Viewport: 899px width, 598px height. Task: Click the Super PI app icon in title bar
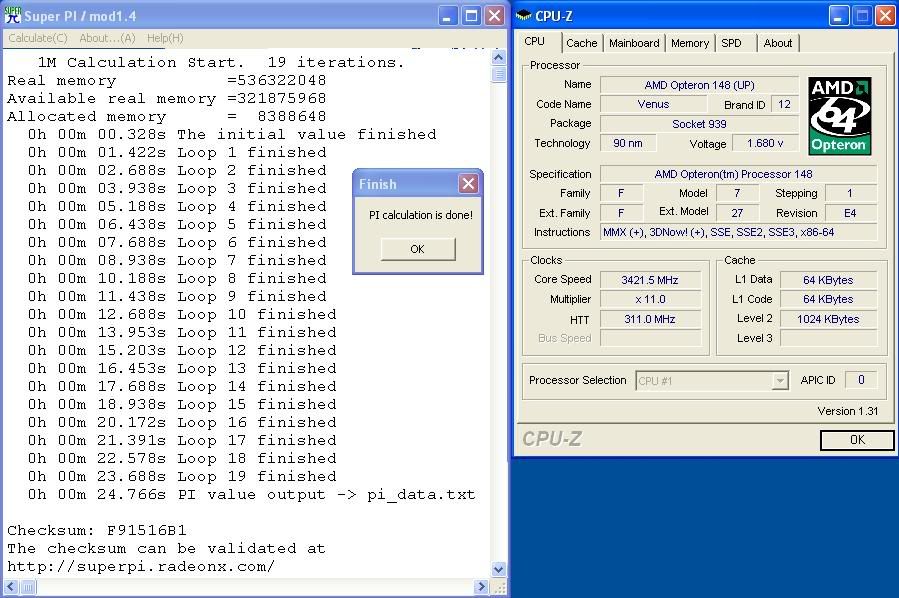12,15
